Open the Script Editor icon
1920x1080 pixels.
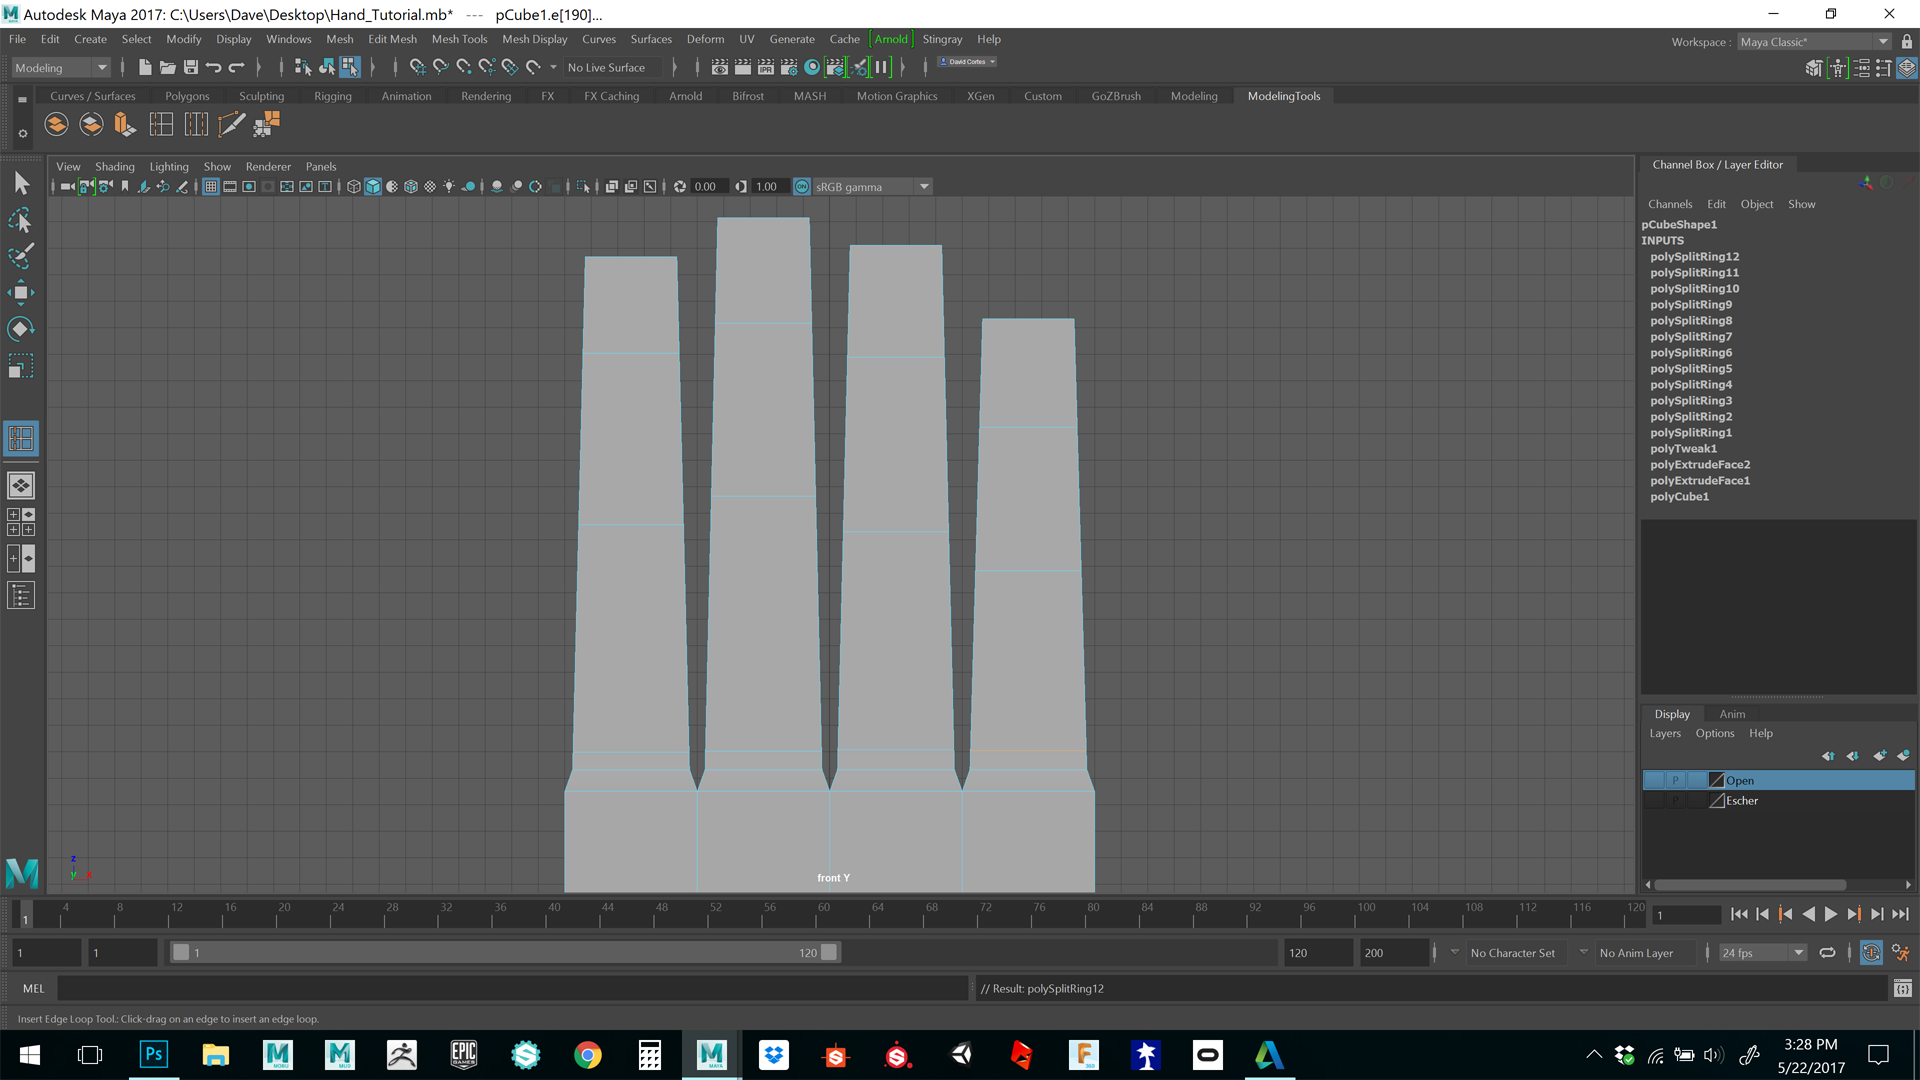point(1902,989)
